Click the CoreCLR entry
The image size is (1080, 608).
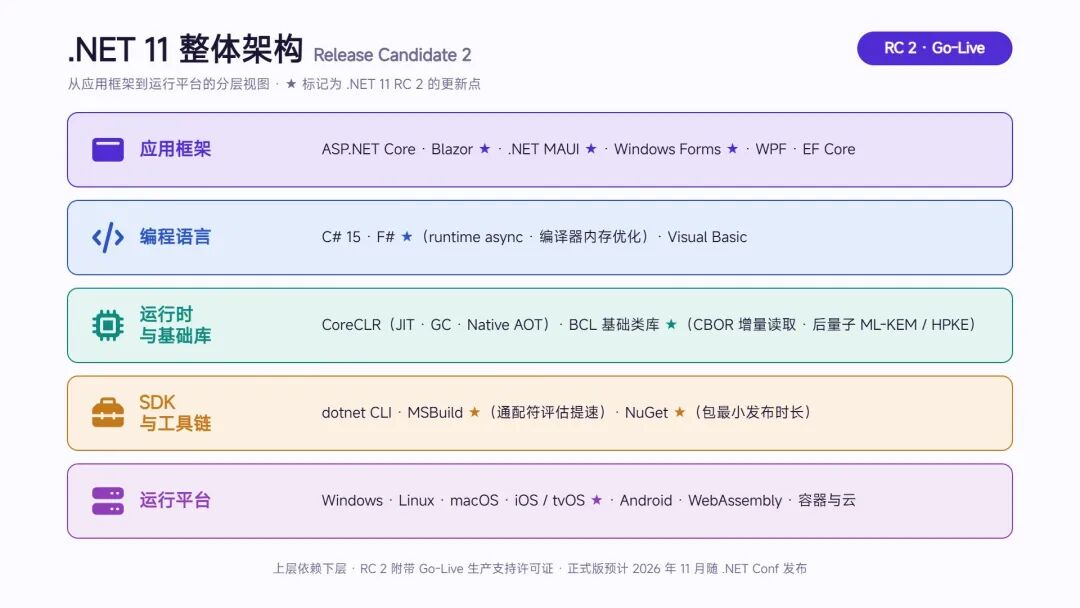pyautogui.click(x=351, y=324)
